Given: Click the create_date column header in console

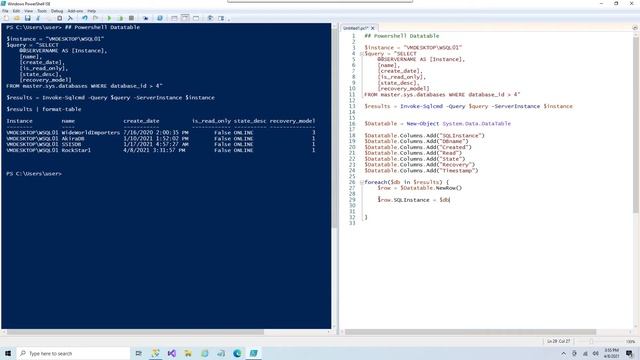Looking at the screenshot, I should pyautogui.click(x=141, y=121).
